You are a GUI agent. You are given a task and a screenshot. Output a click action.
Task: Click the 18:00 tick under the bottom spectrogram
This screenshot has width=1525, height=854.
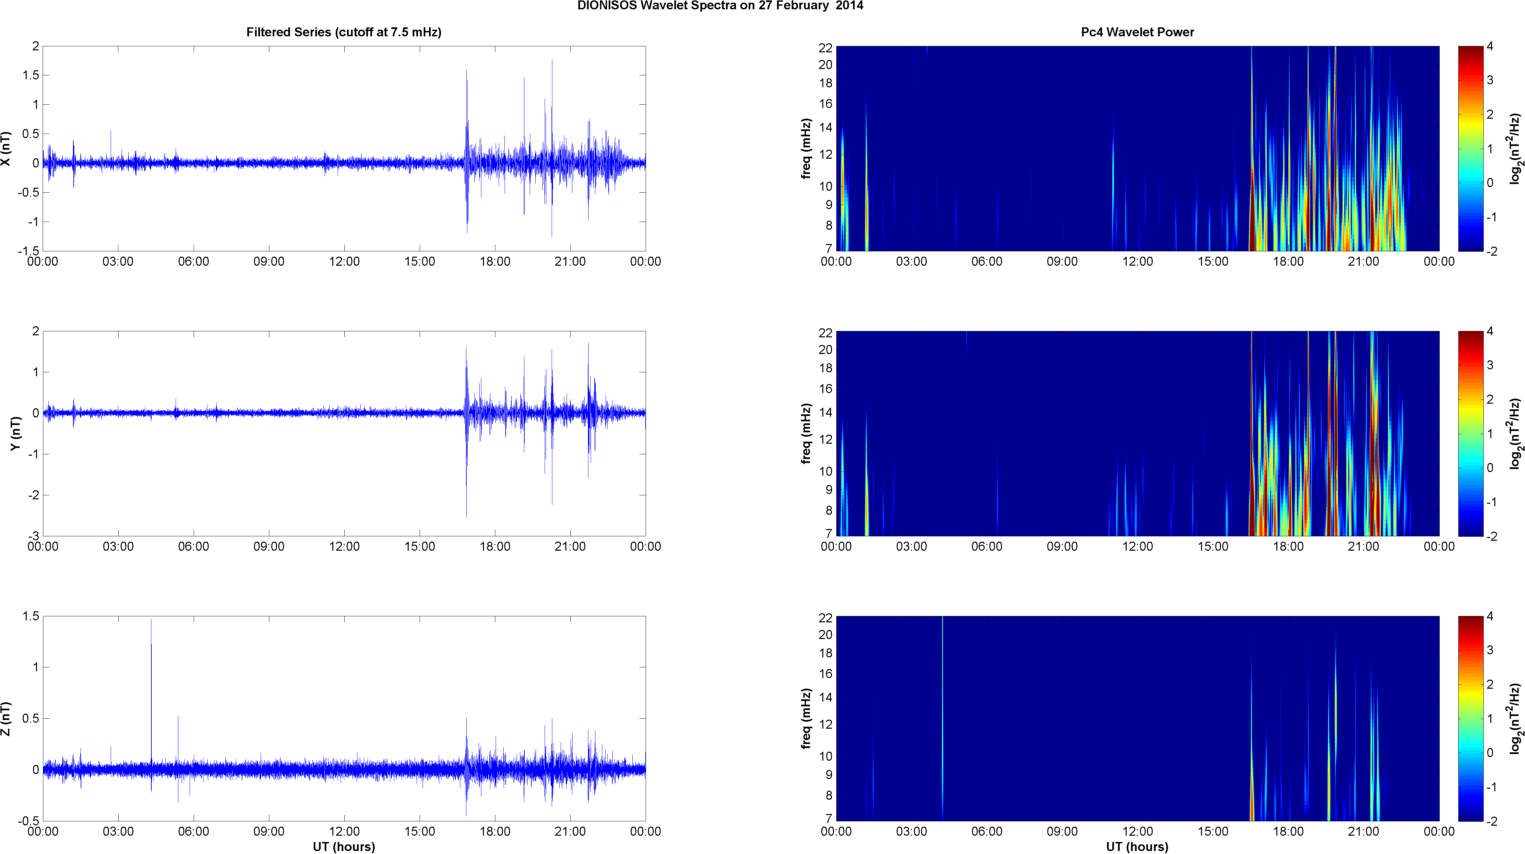pyautogui.click(x=1288, y=831)
